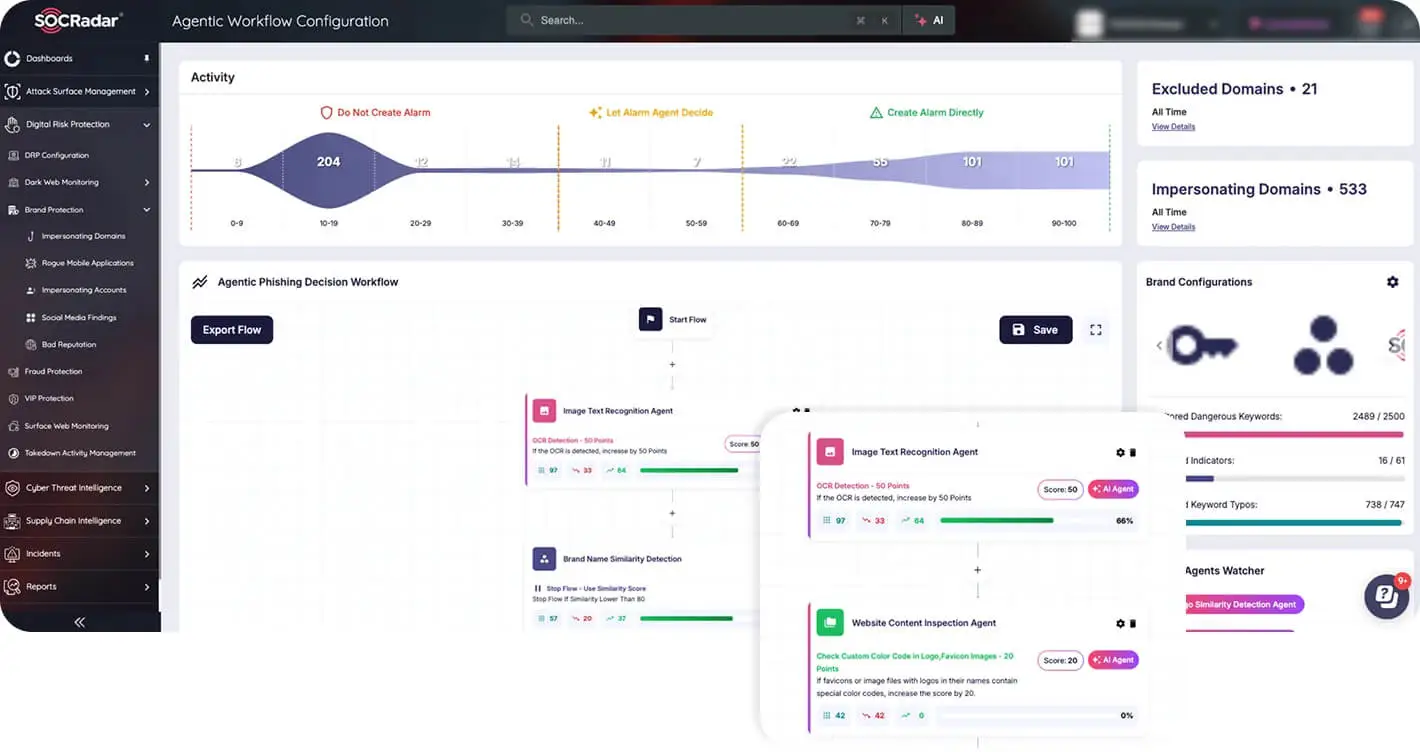Click the Brand Configurations gear icon

pos(1392,282)
